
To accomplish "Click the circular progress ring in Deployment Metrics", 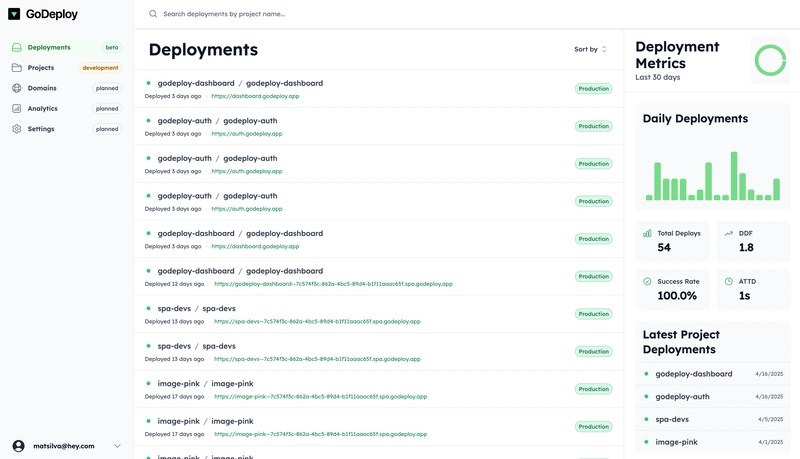I will [770, 61].
